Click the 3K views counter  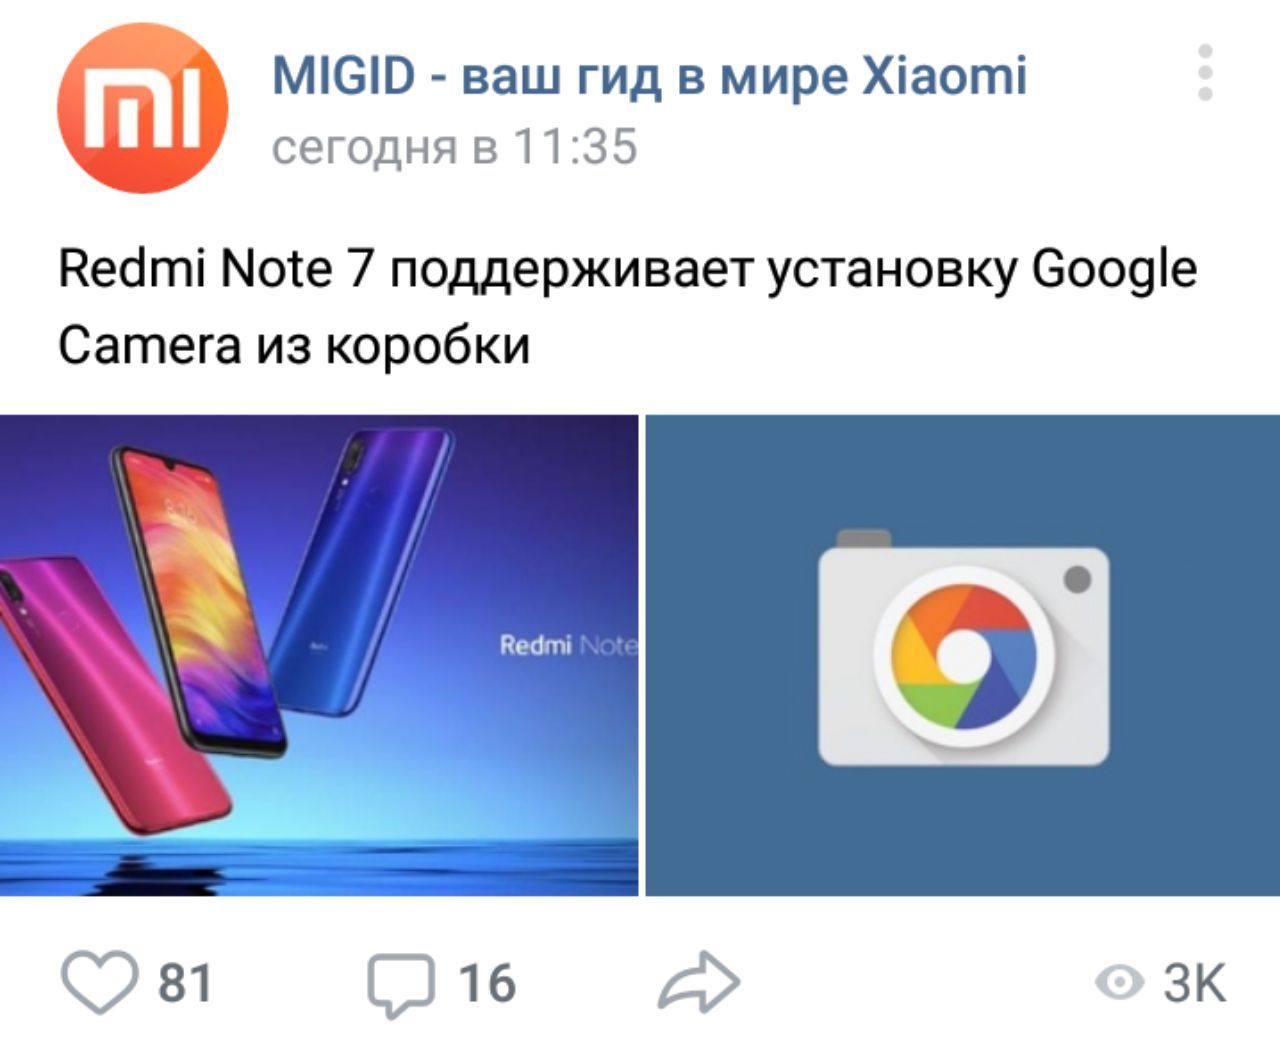click(x=1194, y=983)
